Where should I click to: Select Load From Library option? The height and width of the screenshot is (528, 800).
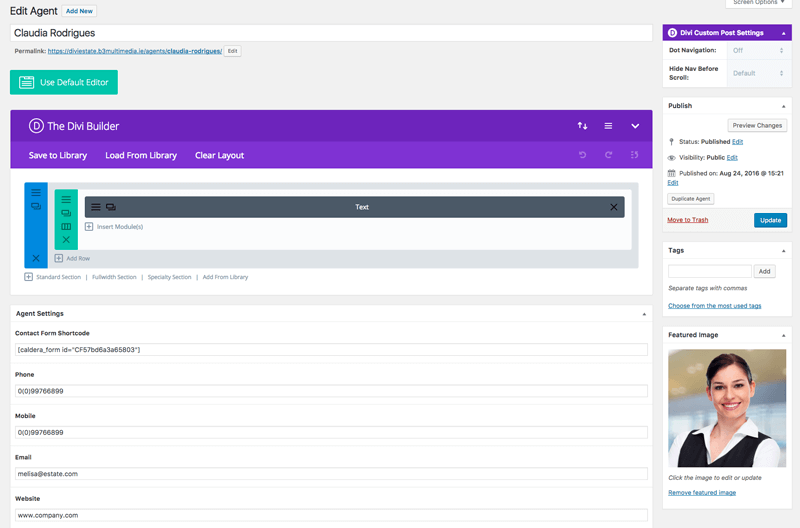point(141,155)
